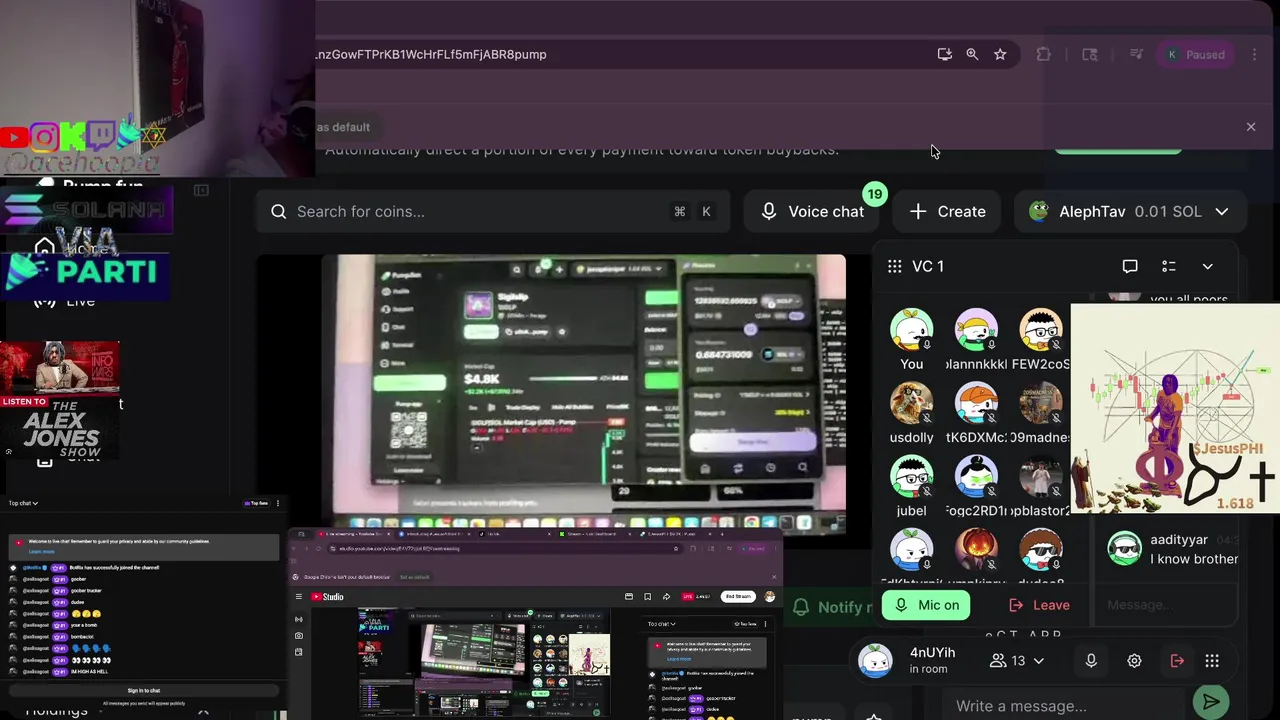
Task: Open Studio Stream sidebar icon
Action: tap(299, 619)
